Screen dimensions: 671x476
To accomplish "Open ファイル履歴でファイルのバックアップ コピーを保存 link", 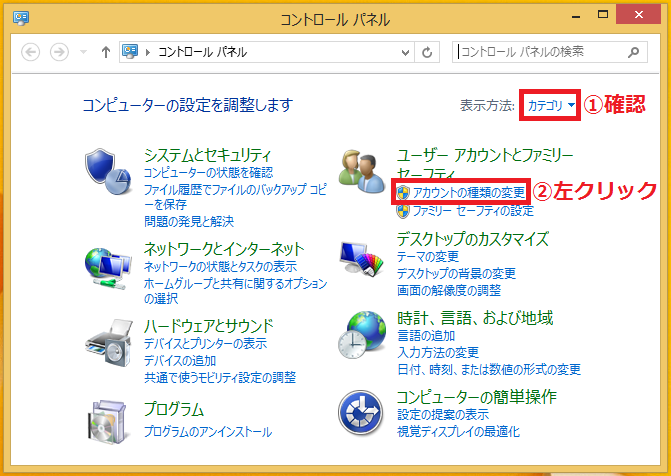I will (x=235, y=197).
